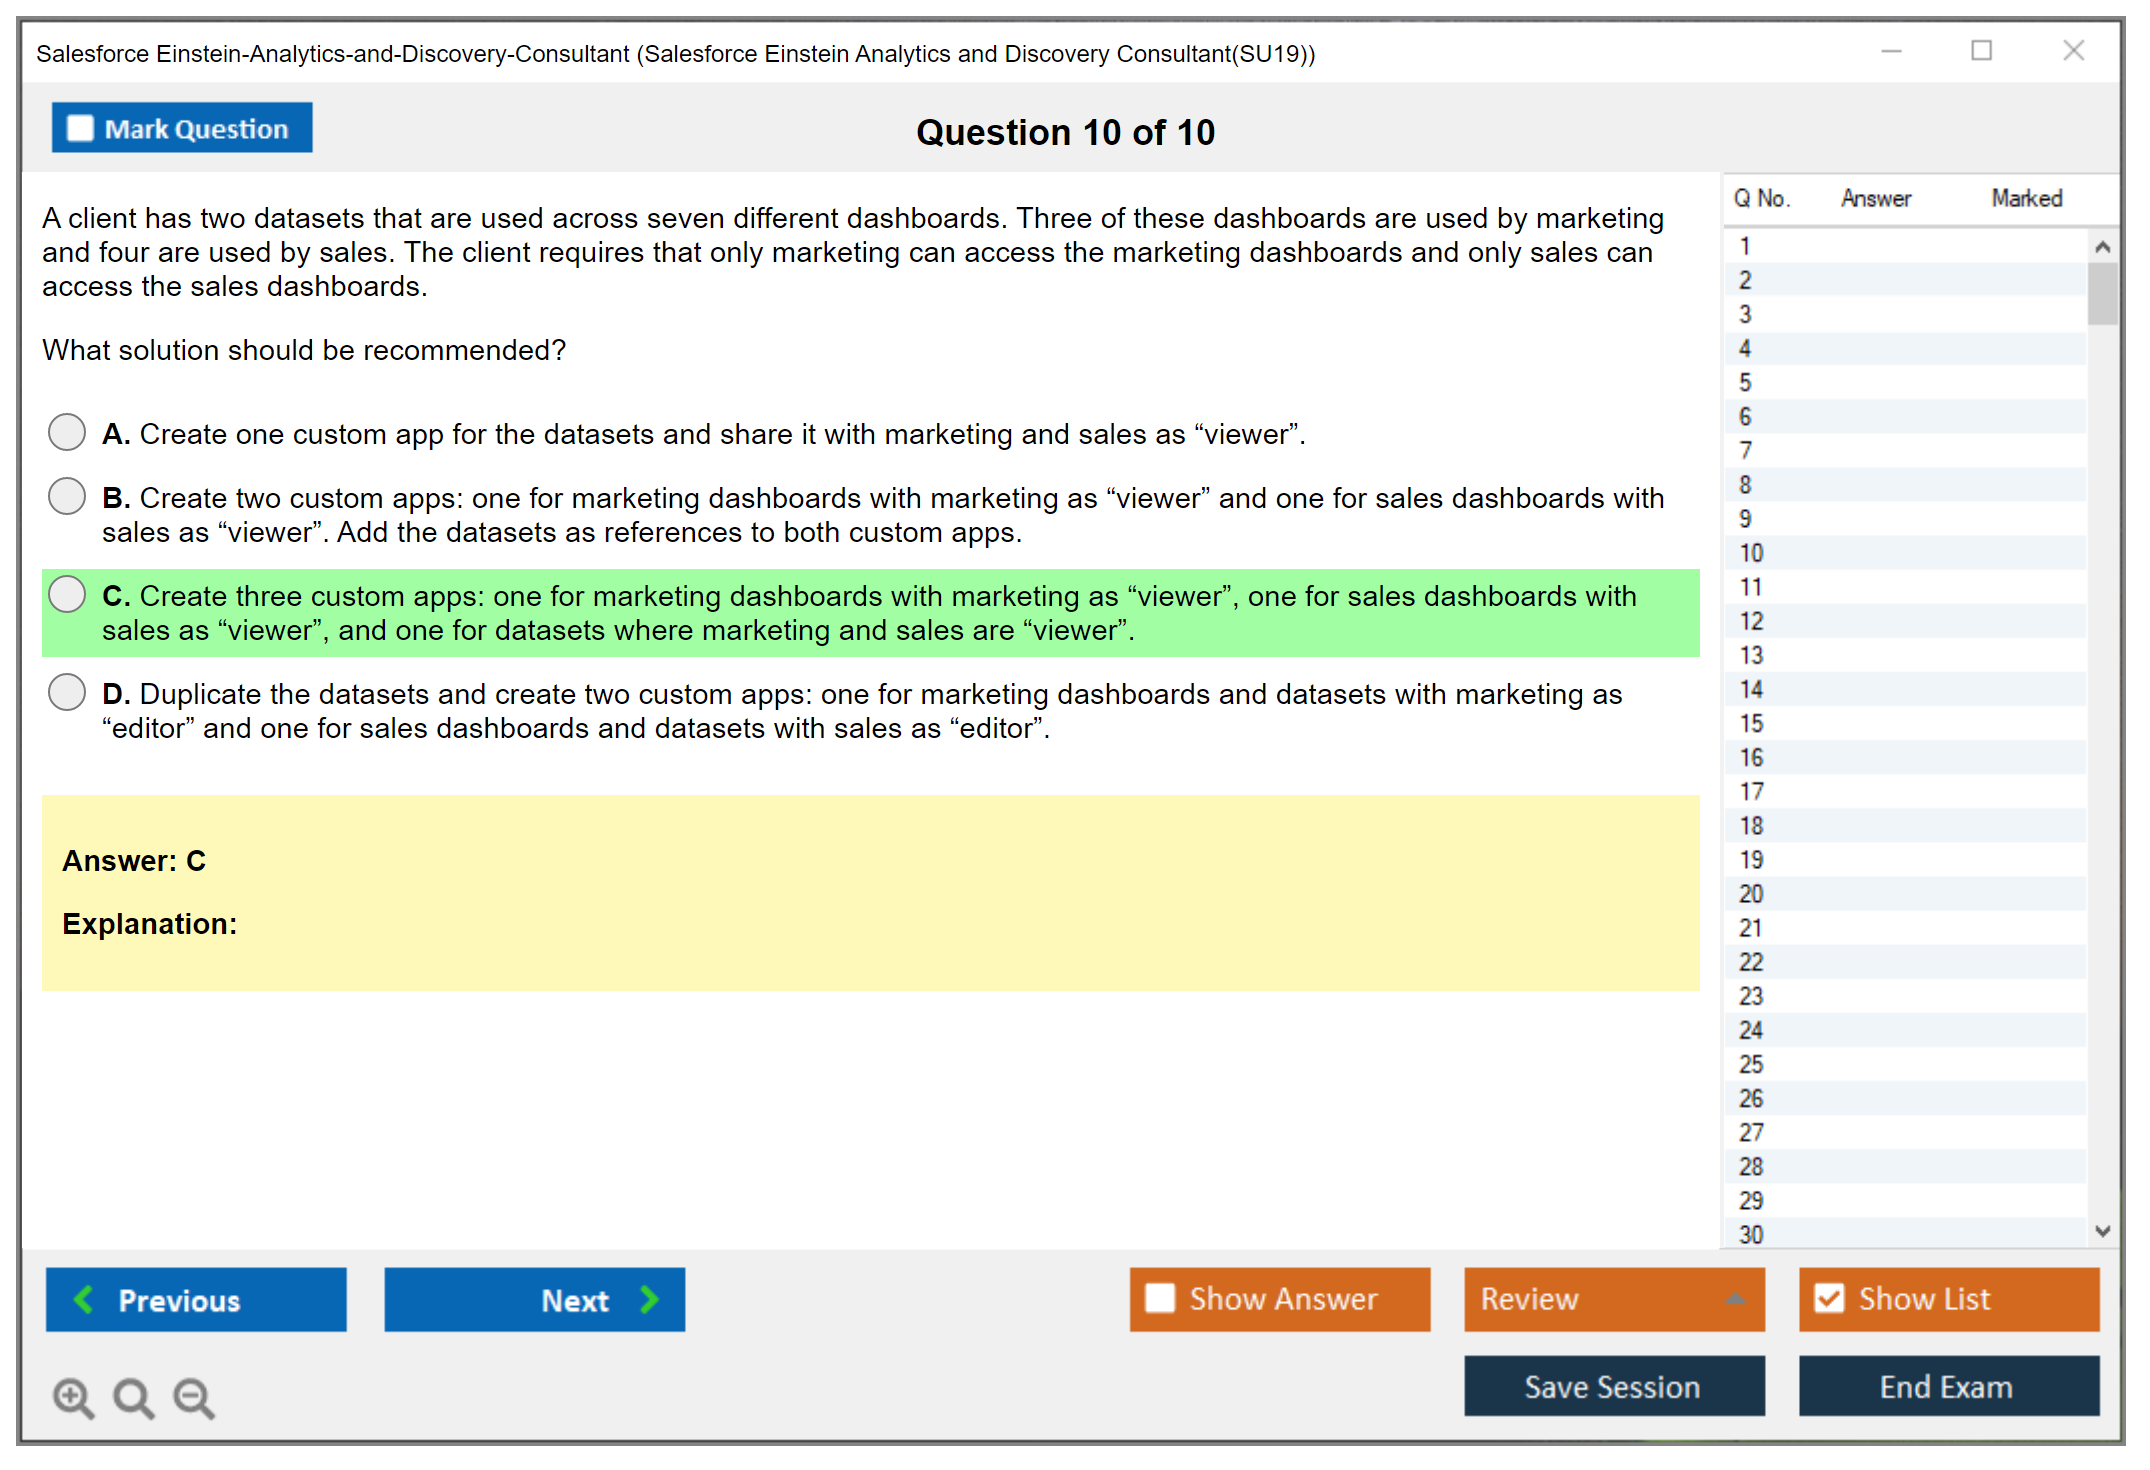
Task: Click the zoom in magnifier icon
Action: pos(73,1397)
